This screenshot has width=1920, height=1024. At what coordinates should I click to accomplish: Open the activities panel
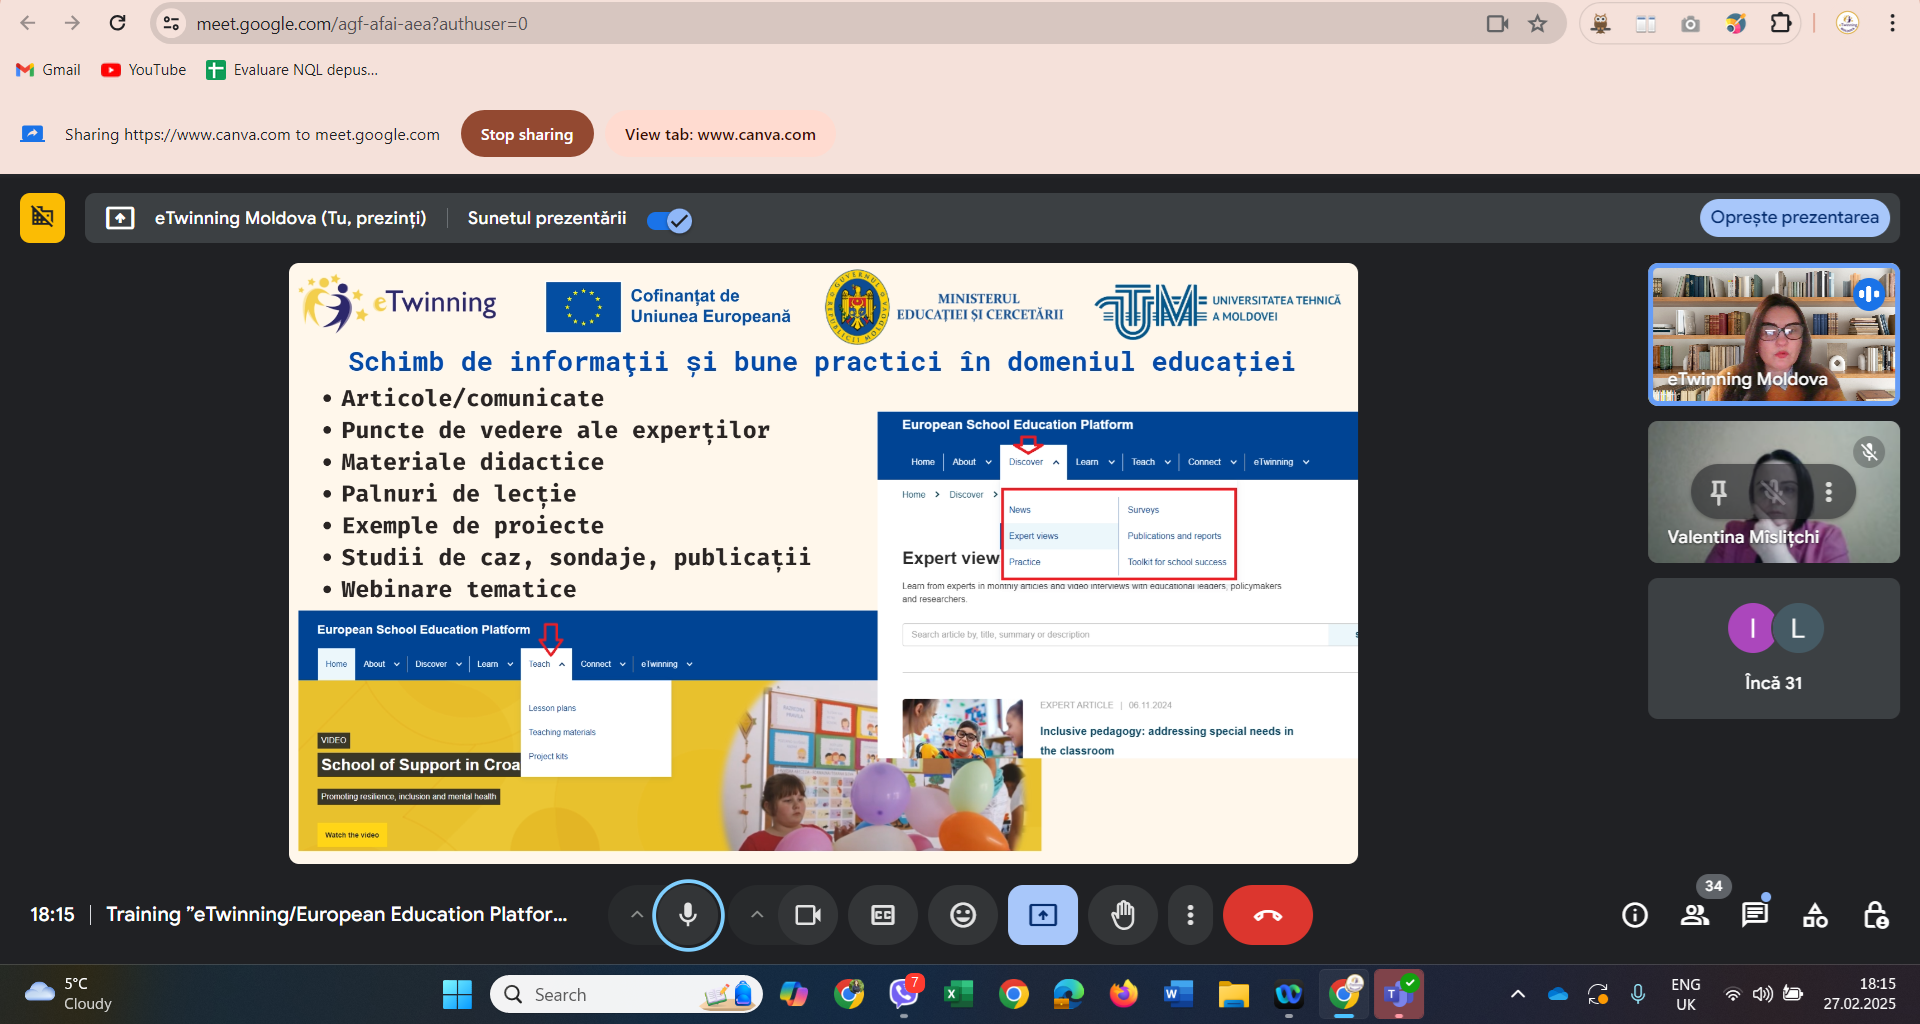click(1815, 915)
